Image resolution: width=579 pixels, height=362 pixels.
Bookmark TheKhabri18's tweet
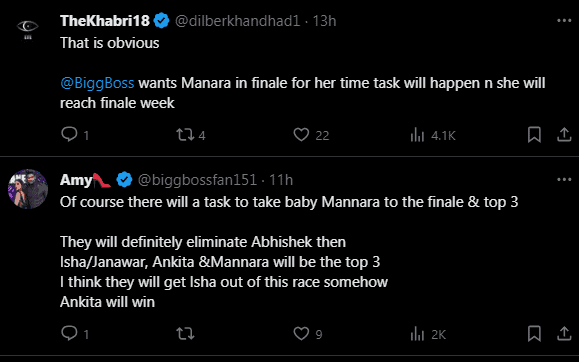point(534,134)
